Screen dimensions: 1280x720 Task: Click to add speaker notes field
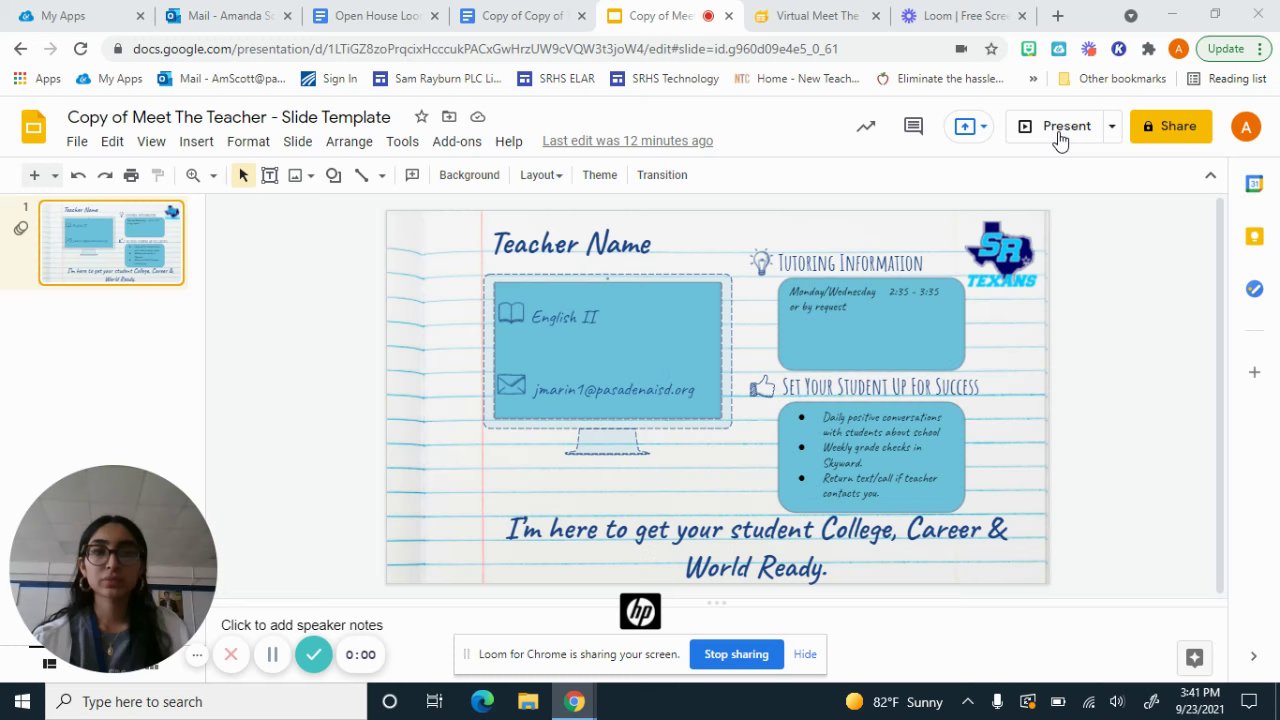pyautogui.click(x=302, y=625)
